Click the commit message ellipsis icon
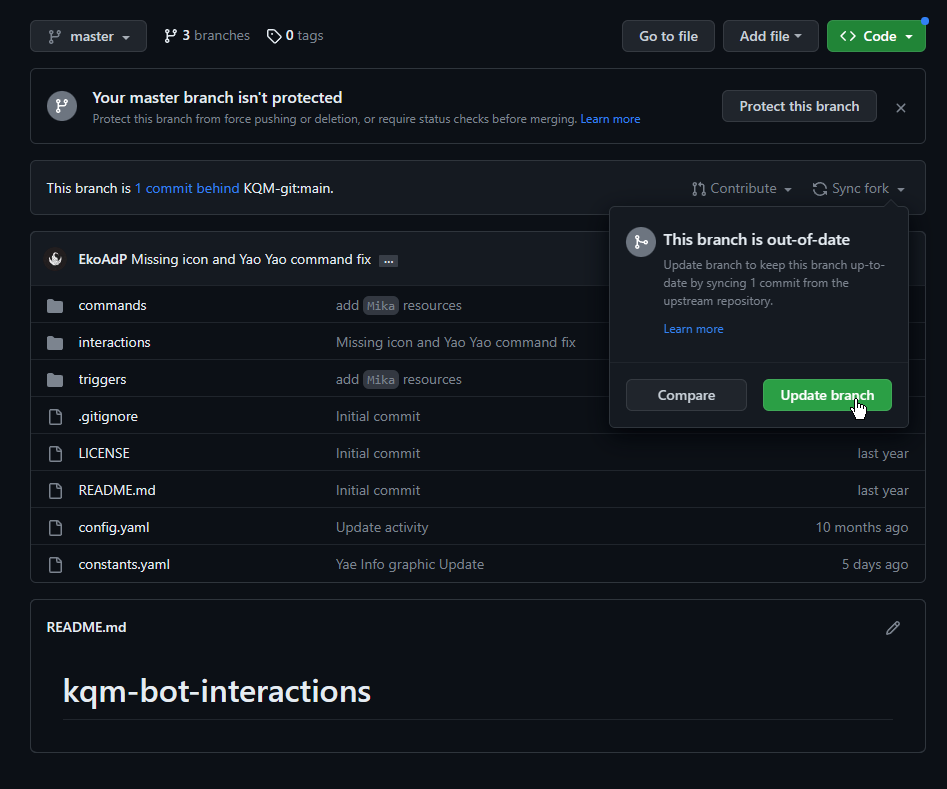The height and width of the screenshot is (789, 947). 389,261
